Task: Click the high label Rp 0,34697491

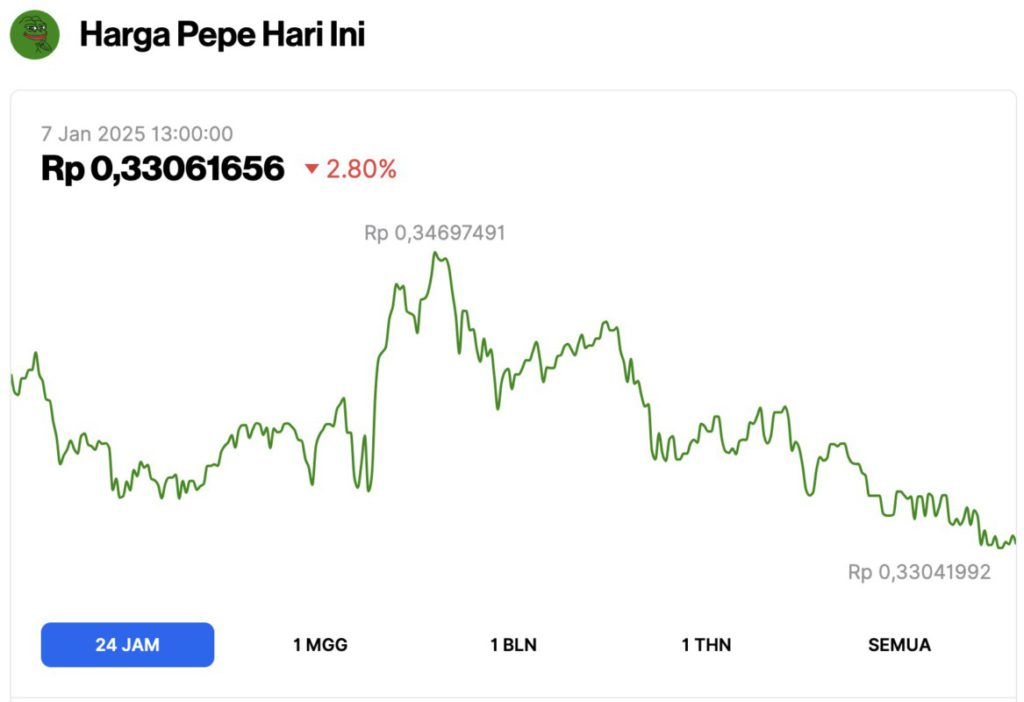Action: tap(434, 233)
